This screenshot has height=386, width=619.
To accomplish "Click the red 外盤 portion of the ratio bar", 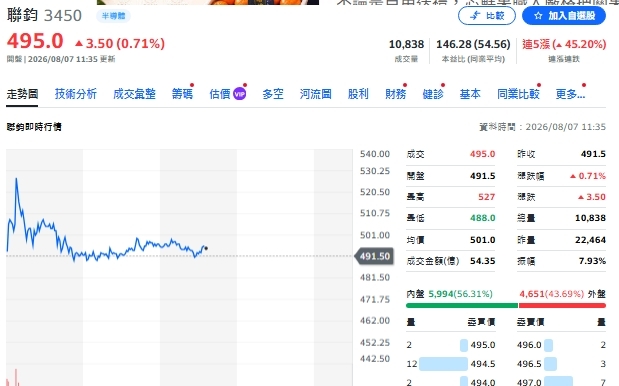I will click(x=562, y=305).
